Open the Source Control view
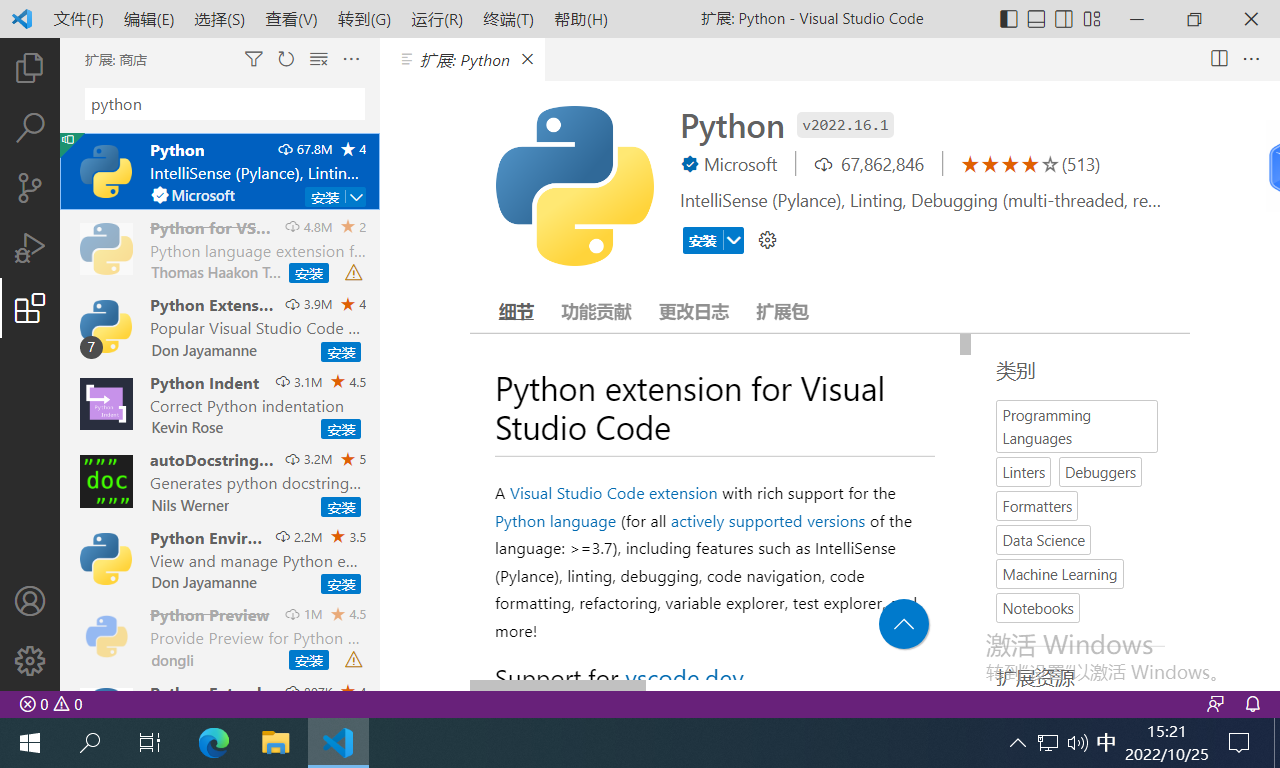The height and width of the screenshot is (768, 1280). point(30,187)
